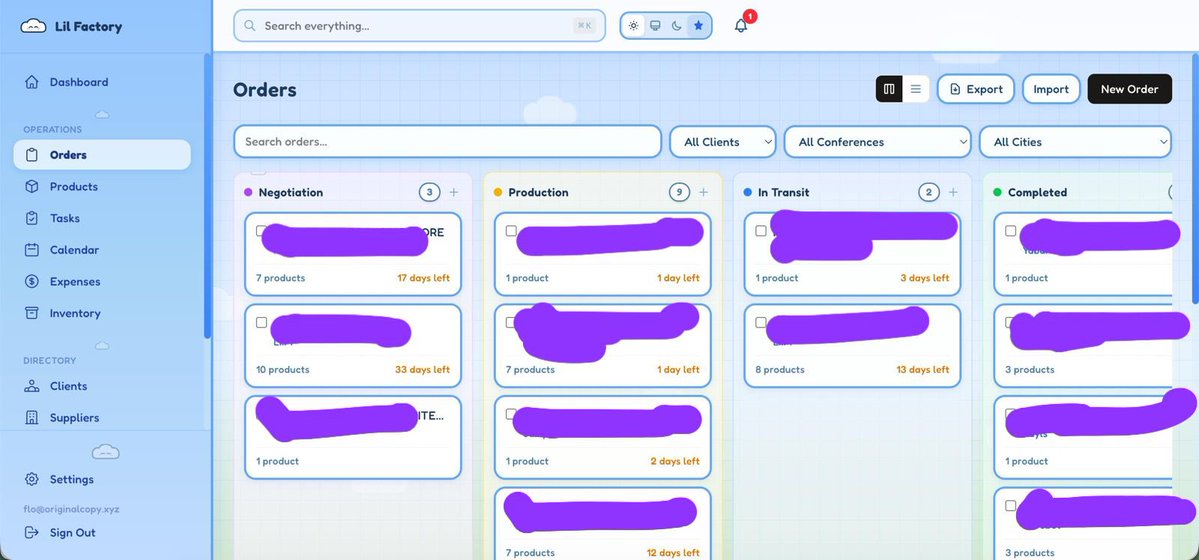Check the Production card with 2 days left
This screenshot has width=1199, height=560.
511,414
